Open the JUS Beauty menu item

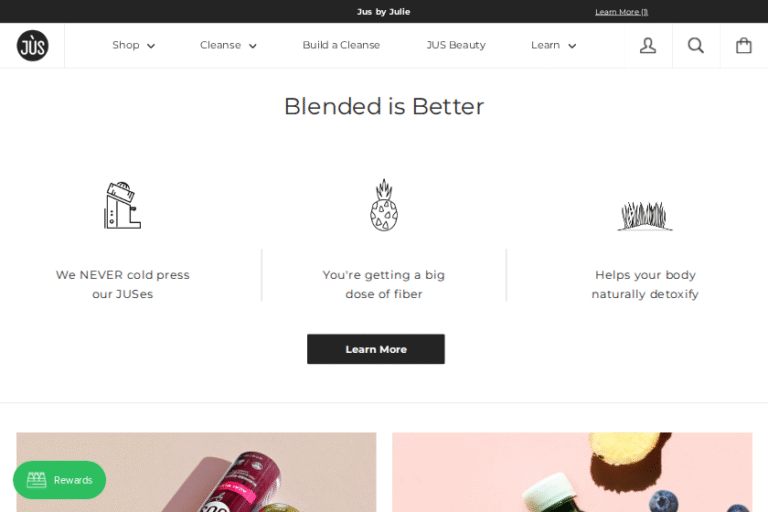tap(456, 45)
